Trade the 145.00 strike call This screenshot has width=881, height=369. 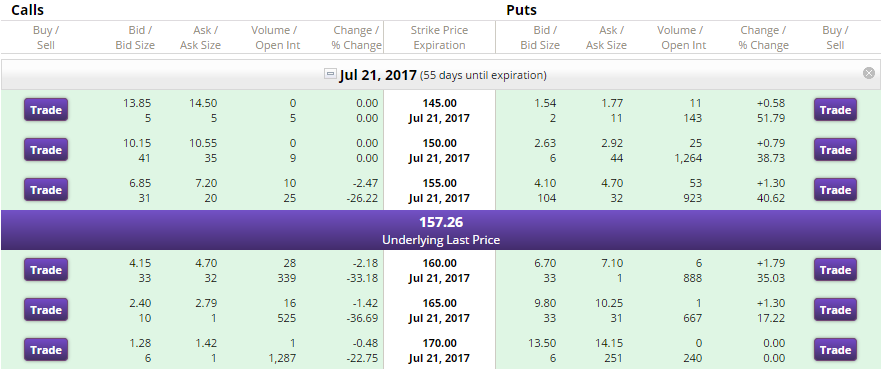click(x=46, y=110)
